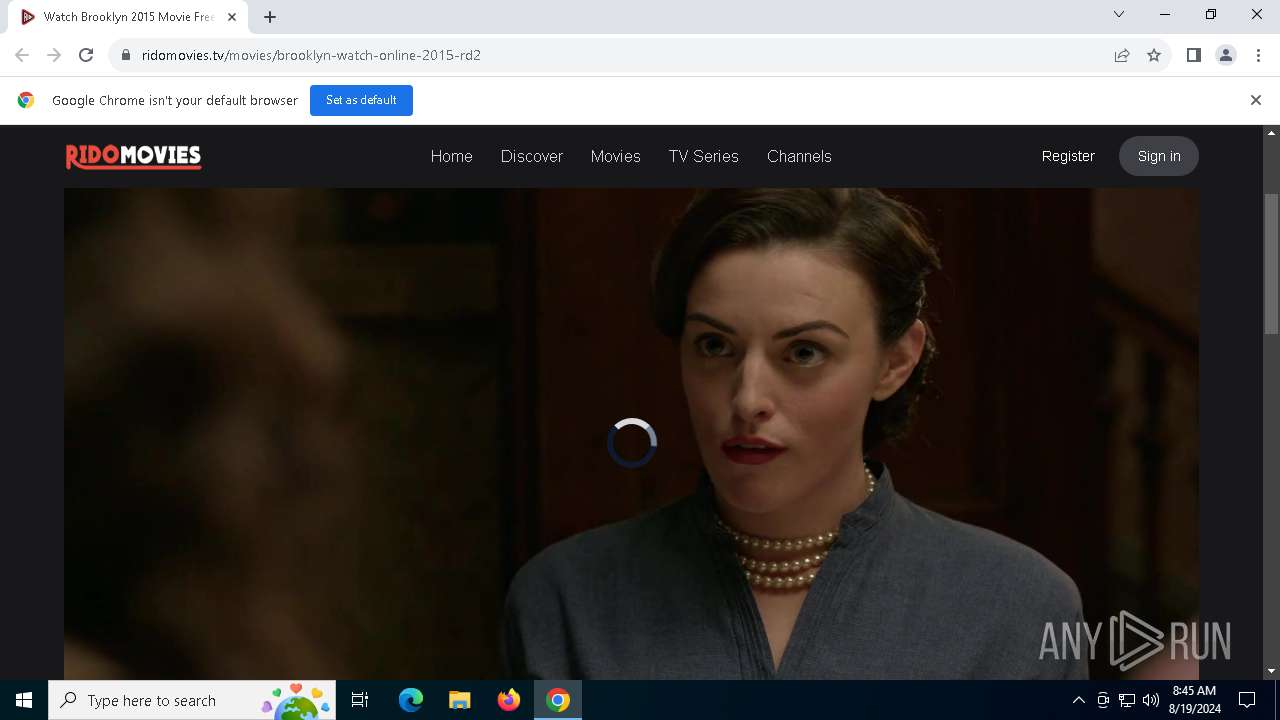Image resolution: width=1280 pixels, height=720 pixels.
Task: Close the Watch Brooklyn 2015 tab
Action: [232, 17]
